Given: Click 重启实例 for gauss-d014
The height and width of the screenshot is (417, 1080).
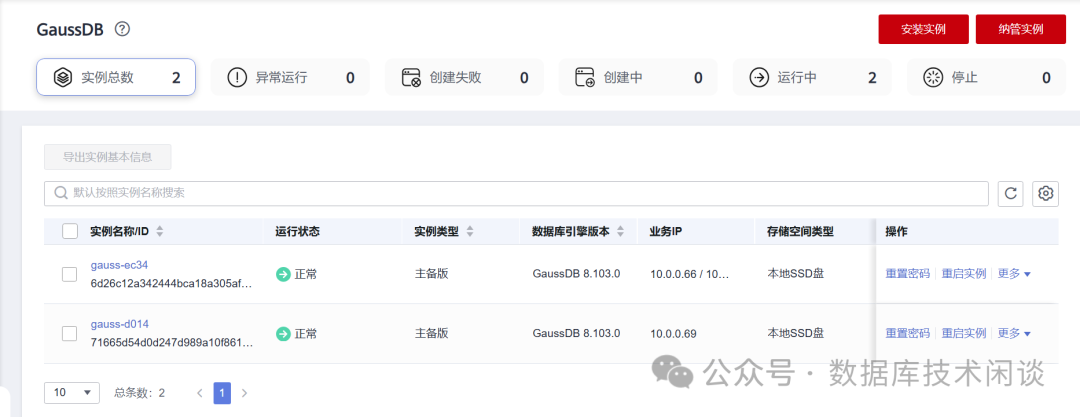Looking at the screenshot, I should 964,333.
